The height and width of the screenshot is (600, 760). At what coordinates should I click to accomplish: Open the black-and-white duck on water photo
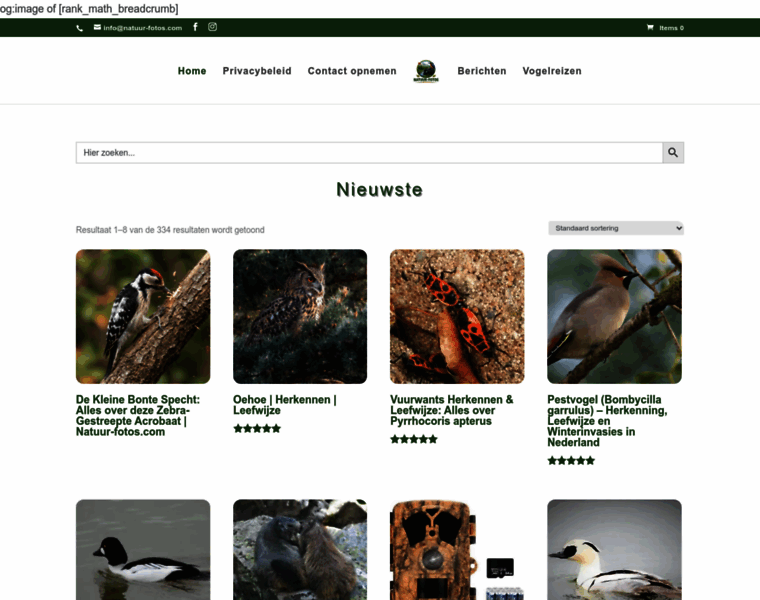click(x=143, y=550)
